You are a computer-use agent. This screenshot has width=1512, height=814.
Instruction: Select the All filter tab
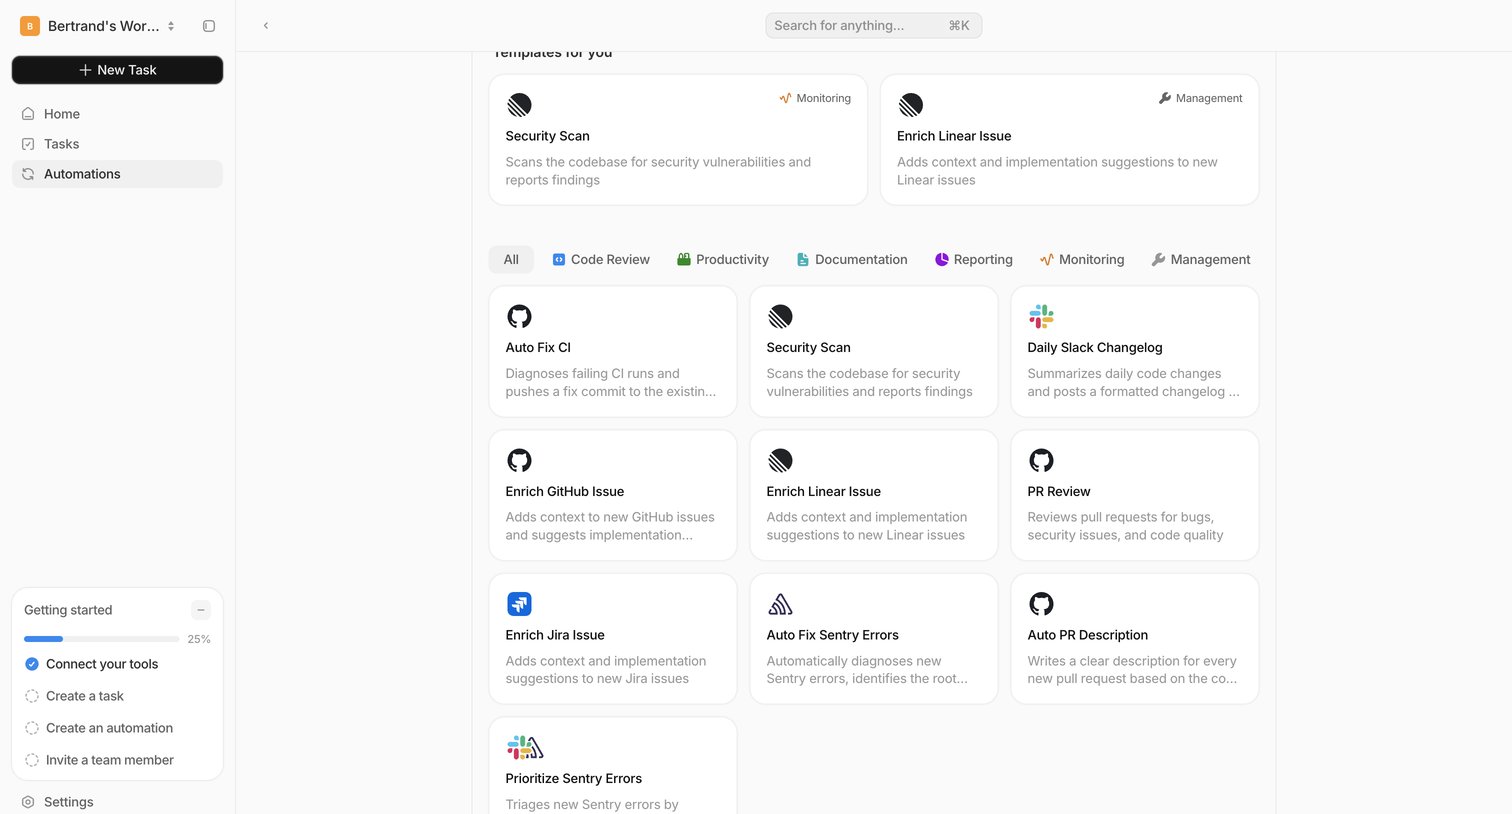coord(511,260)
